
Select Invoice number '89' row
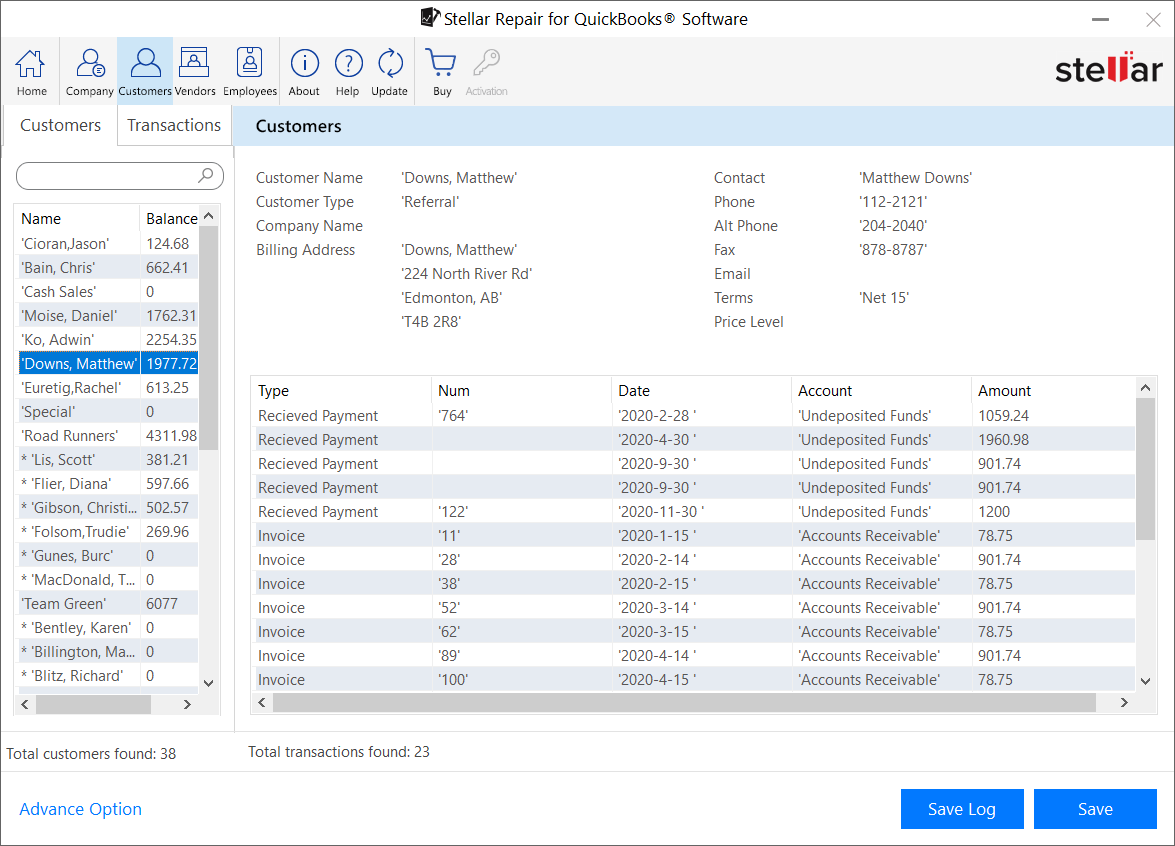point(693,655)
